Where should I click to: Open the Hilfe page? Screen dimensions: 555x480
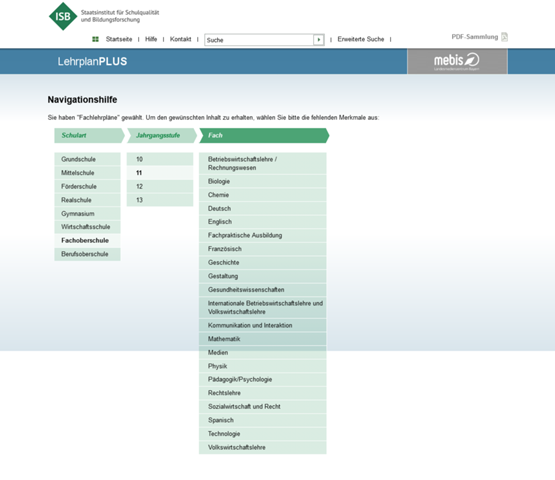pos(151,39)
